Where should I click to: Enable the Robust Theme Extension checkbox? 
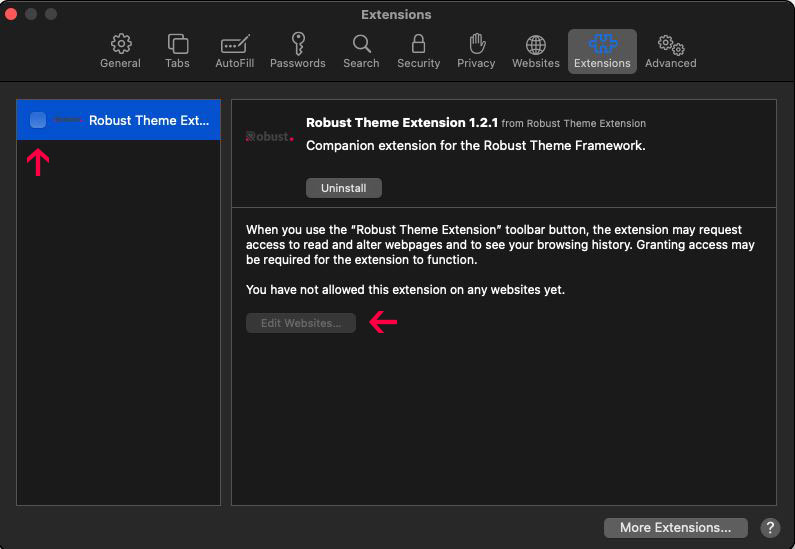click(38, 120)
